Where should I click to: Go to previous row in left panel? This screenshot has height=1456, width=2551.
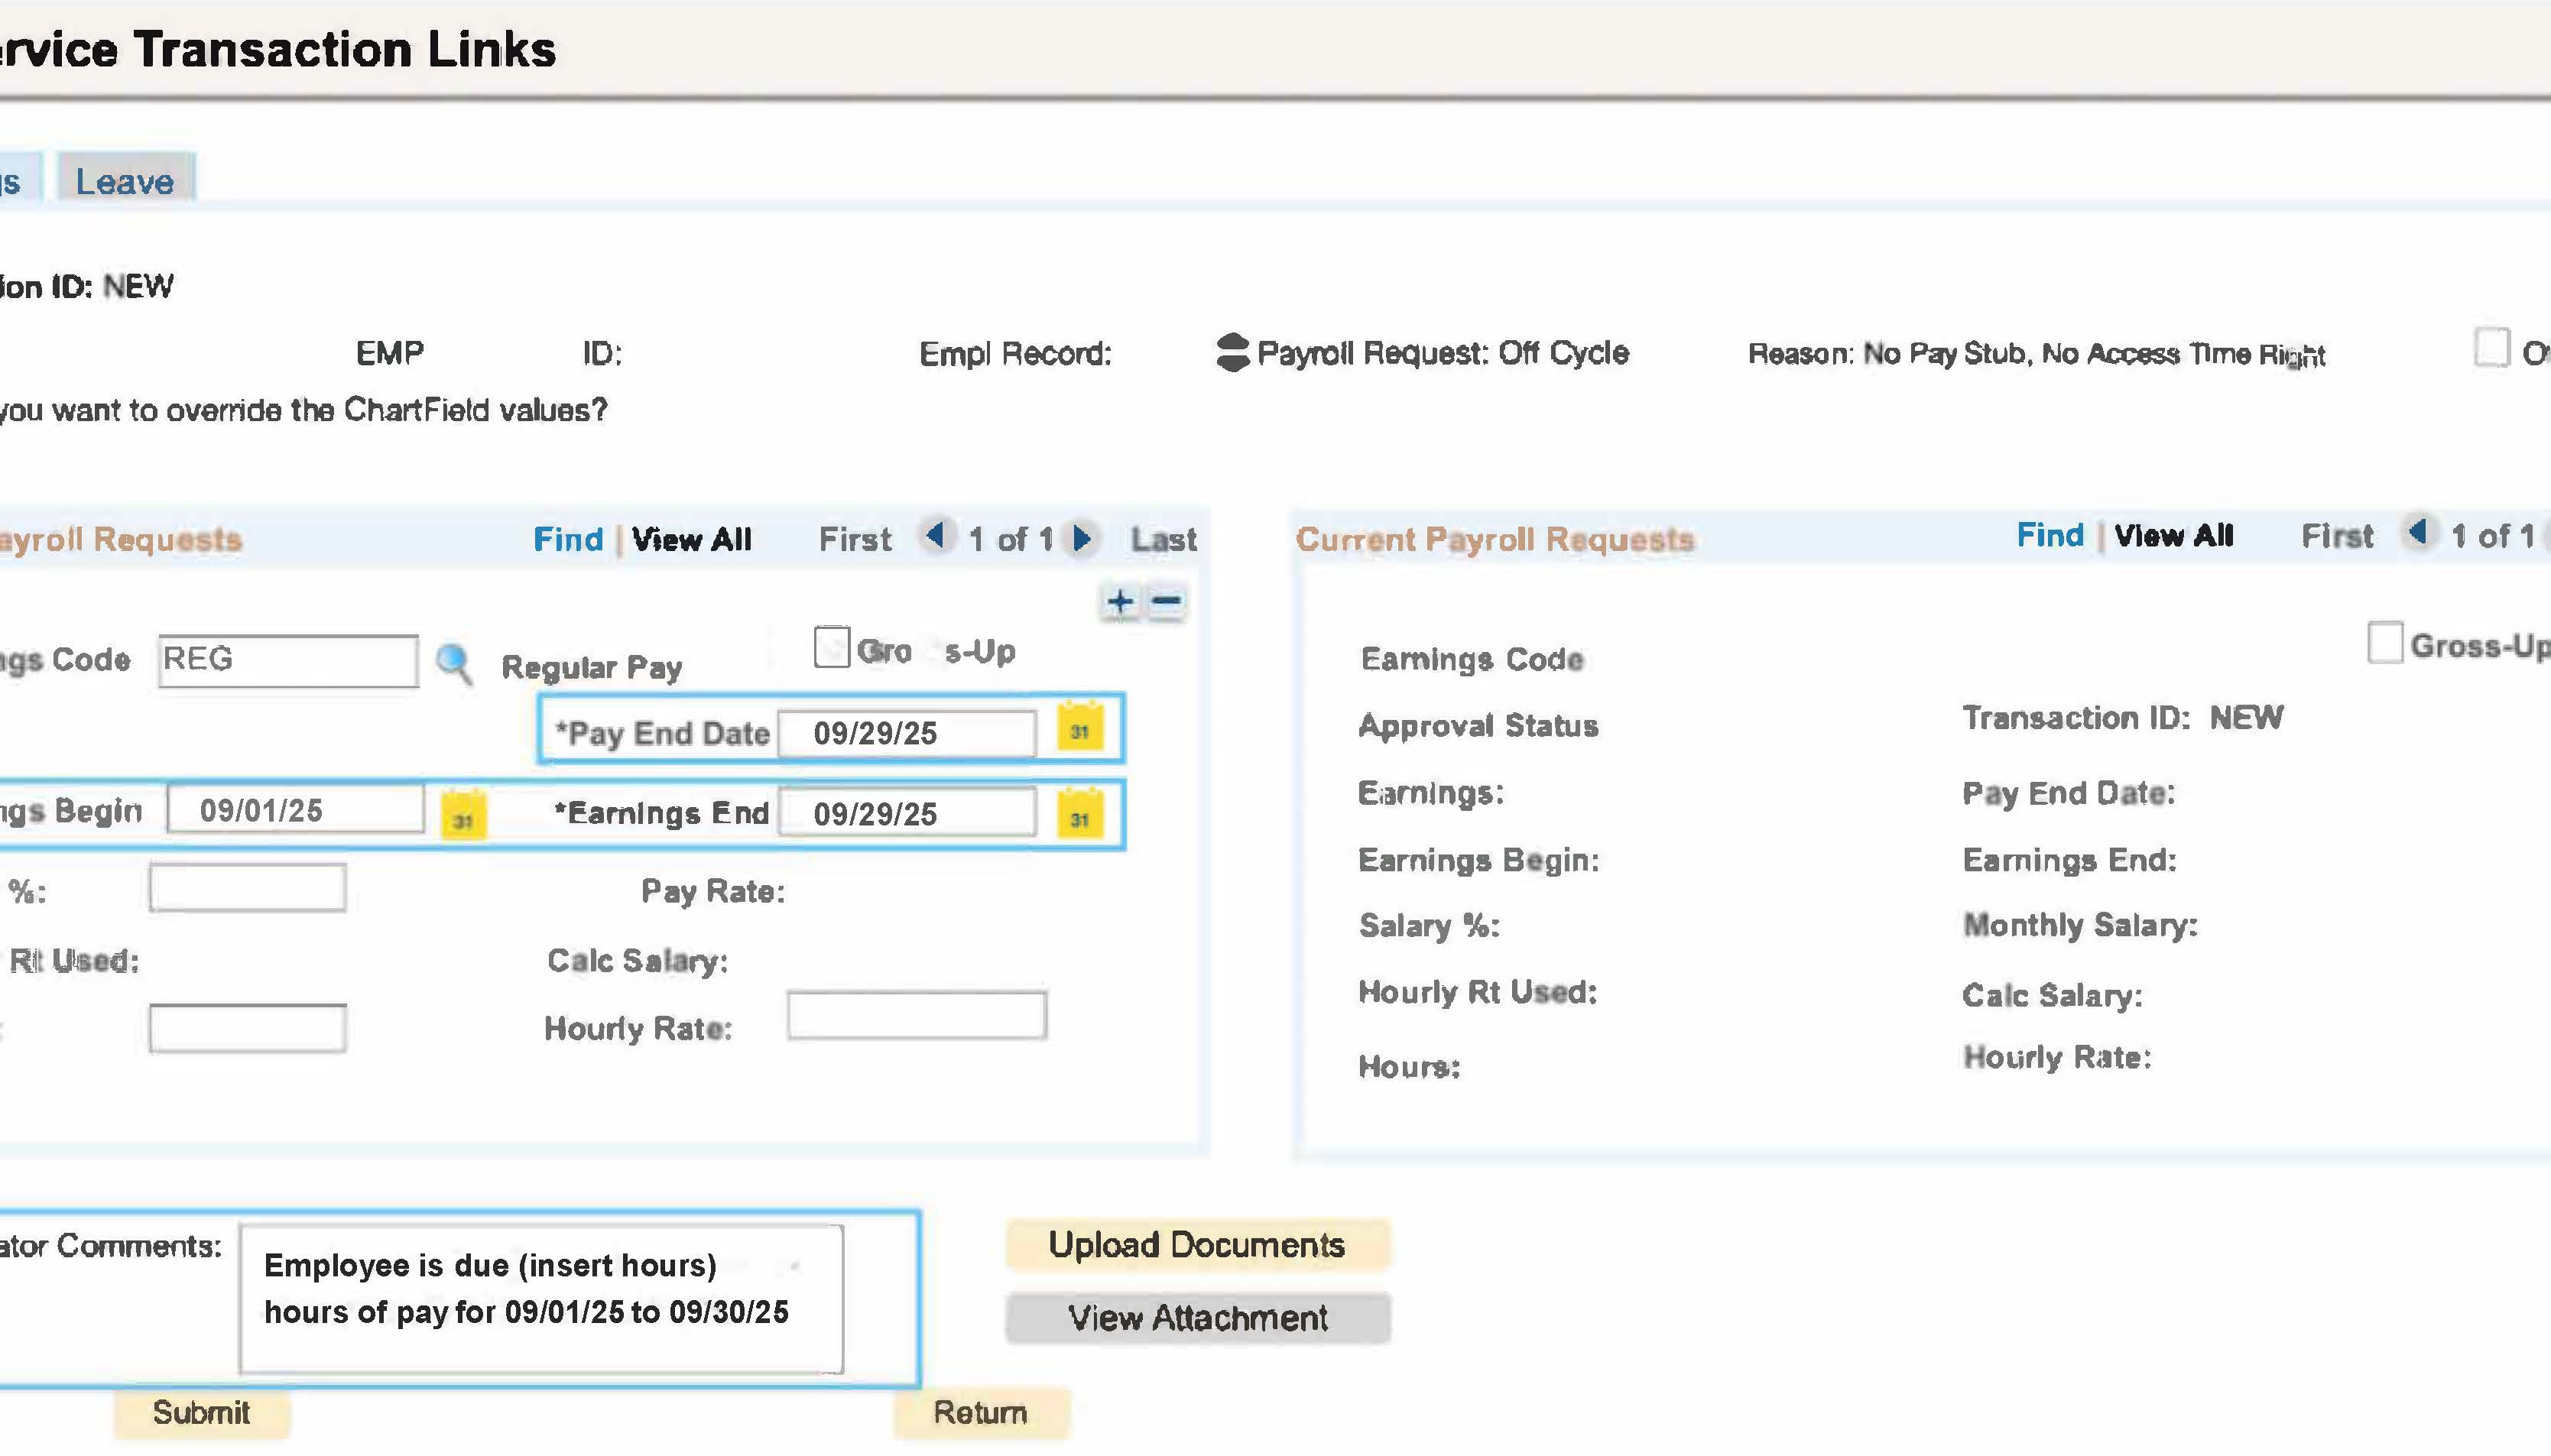936,536
